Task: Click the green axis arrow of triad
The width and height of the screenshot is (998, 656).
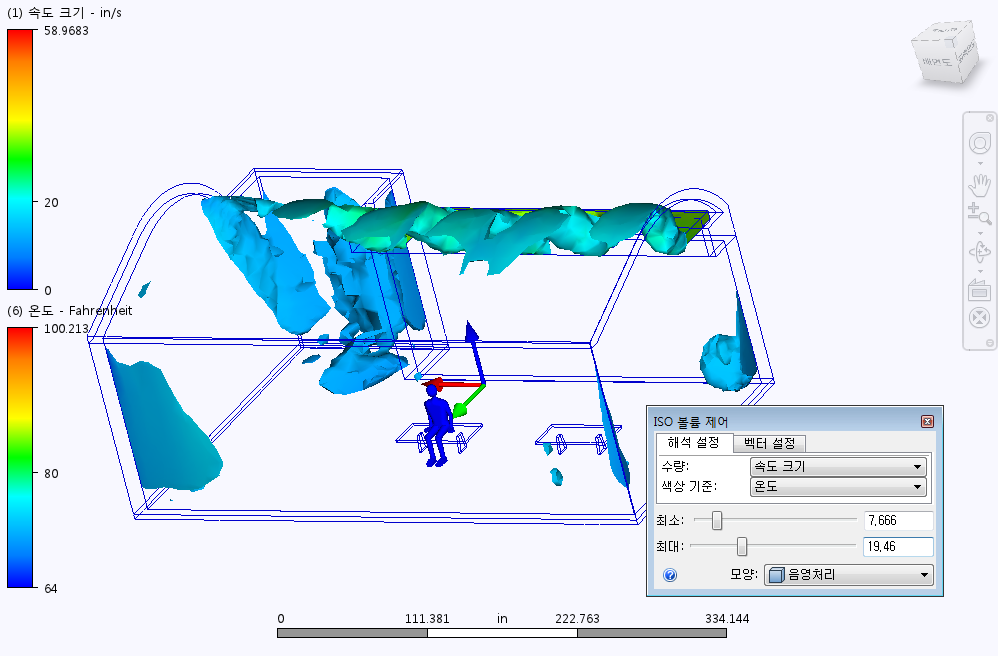Action: point(468,401)
